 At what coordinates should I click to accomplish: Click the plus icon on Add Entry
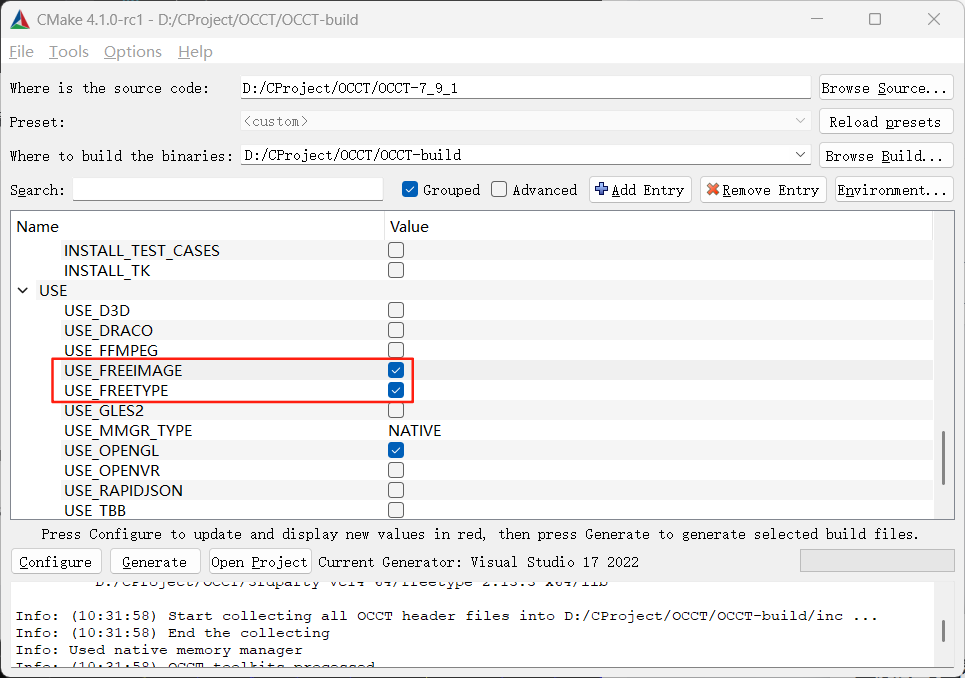(x=602, y=189)
